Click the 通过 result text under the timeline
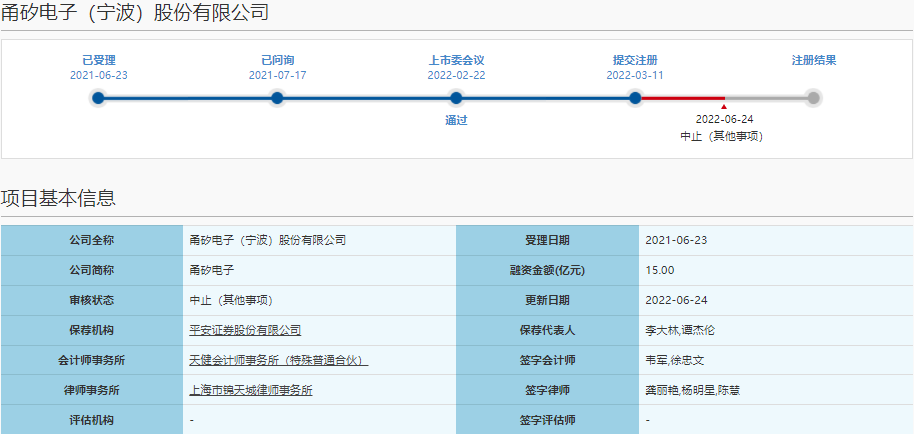Screen dimensions: 914x434 (456, 121)
